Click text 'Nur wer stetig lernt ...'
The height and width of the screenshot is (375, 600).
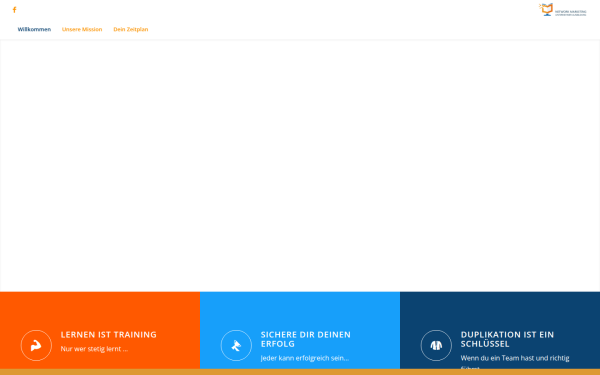[x=94, y=349]
